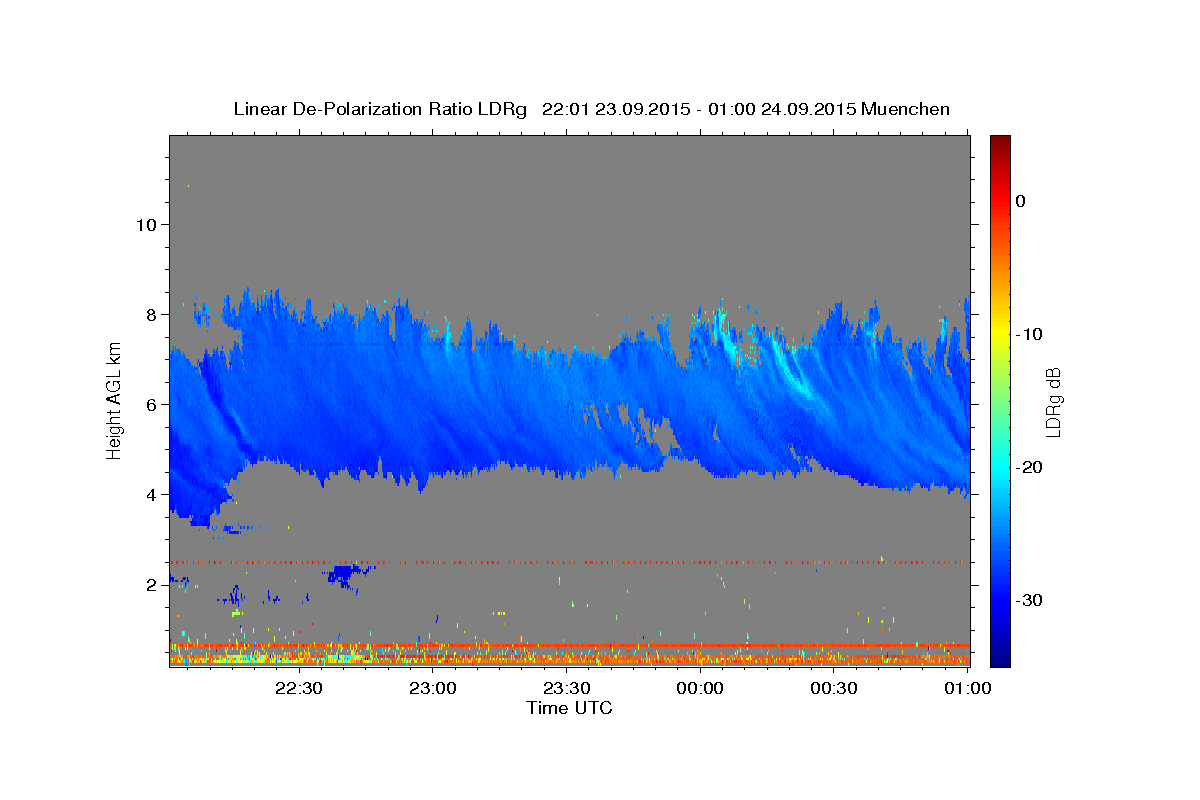This screenshot has width=1200, height=800.
Task: Click the height axis label '2'
Action: tap(150, 585)
